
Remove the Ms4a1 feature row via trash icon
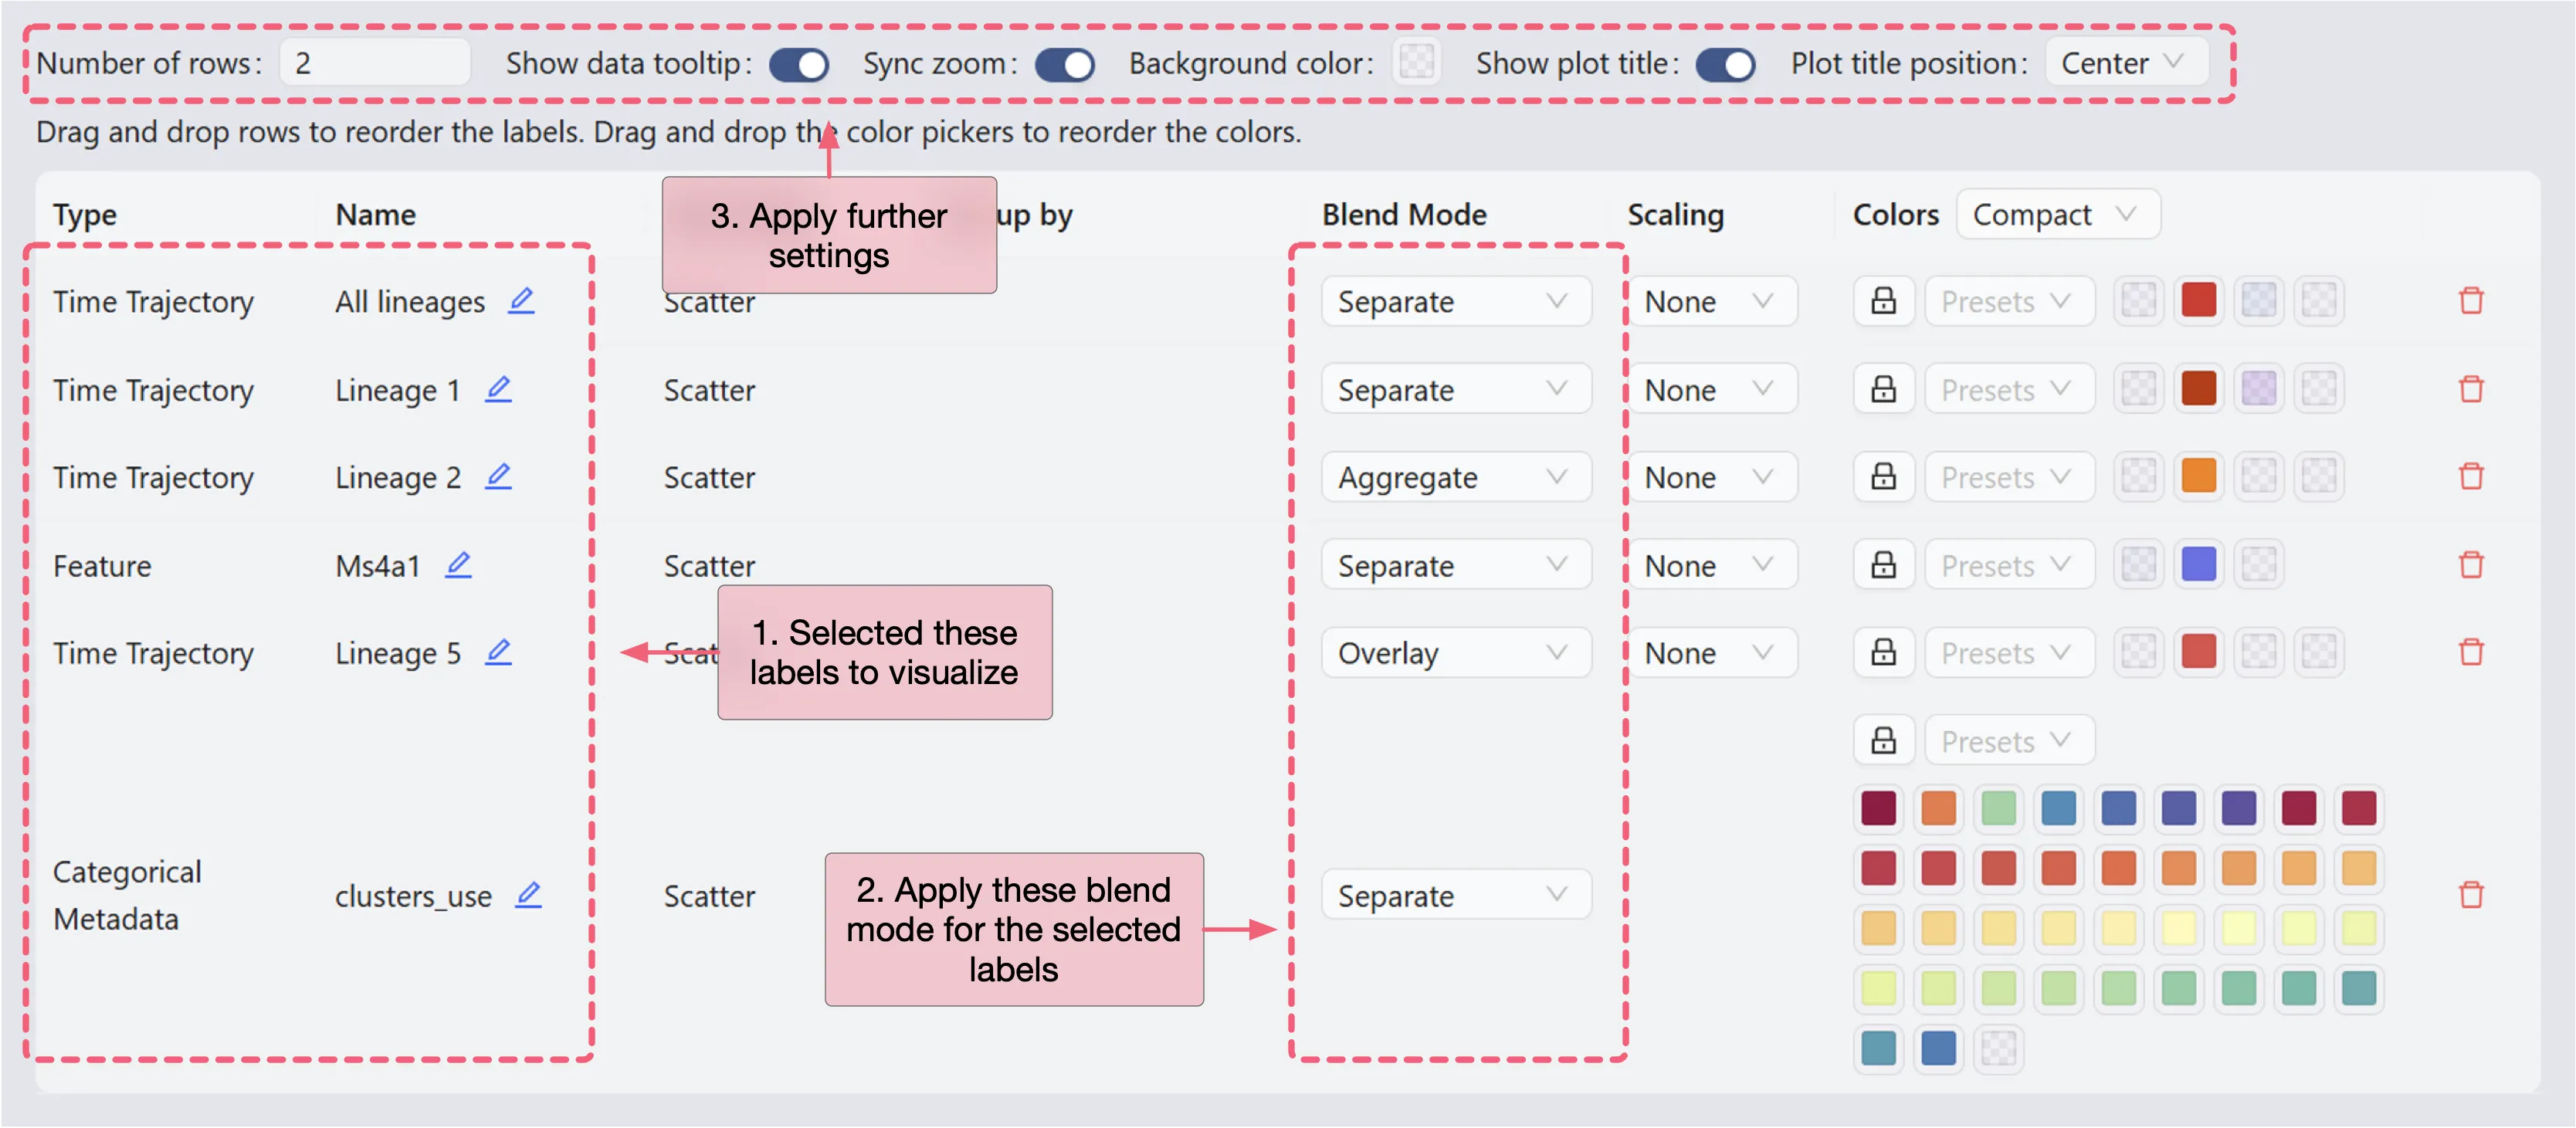2470,565
